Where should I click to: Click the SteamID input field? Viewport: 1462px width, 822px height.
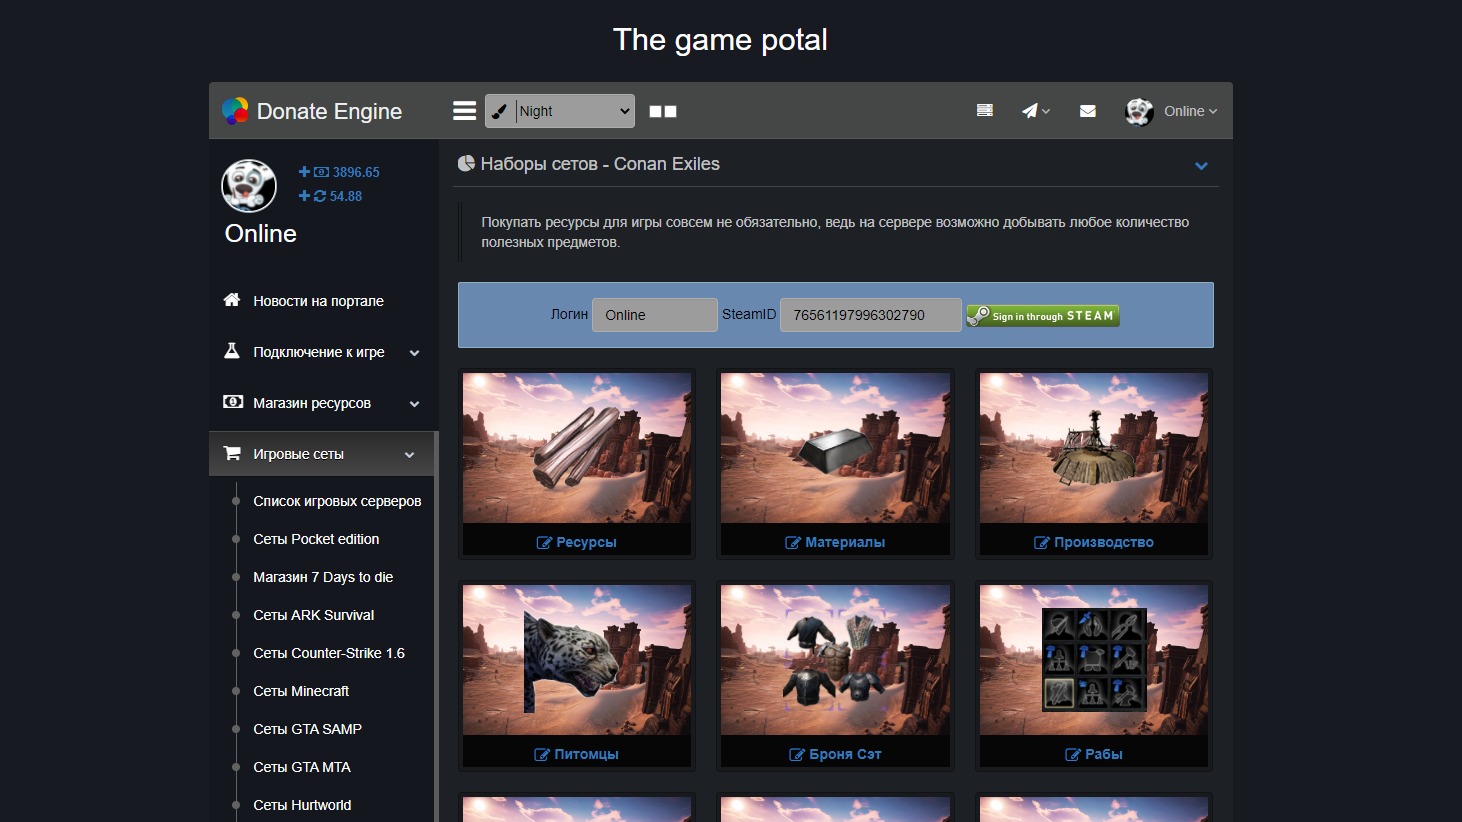(870, 315)
